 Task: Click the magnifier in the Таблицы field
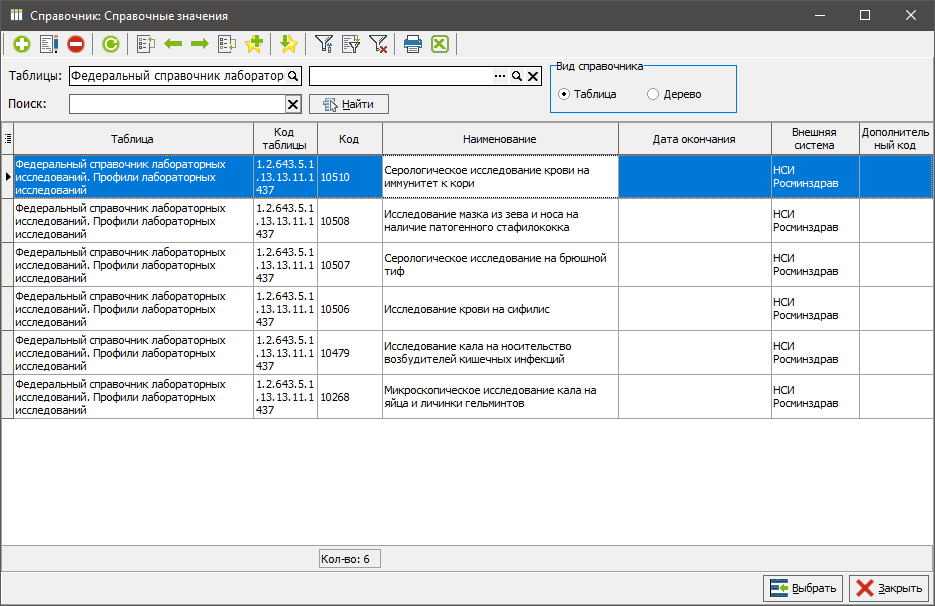(293, 76)
